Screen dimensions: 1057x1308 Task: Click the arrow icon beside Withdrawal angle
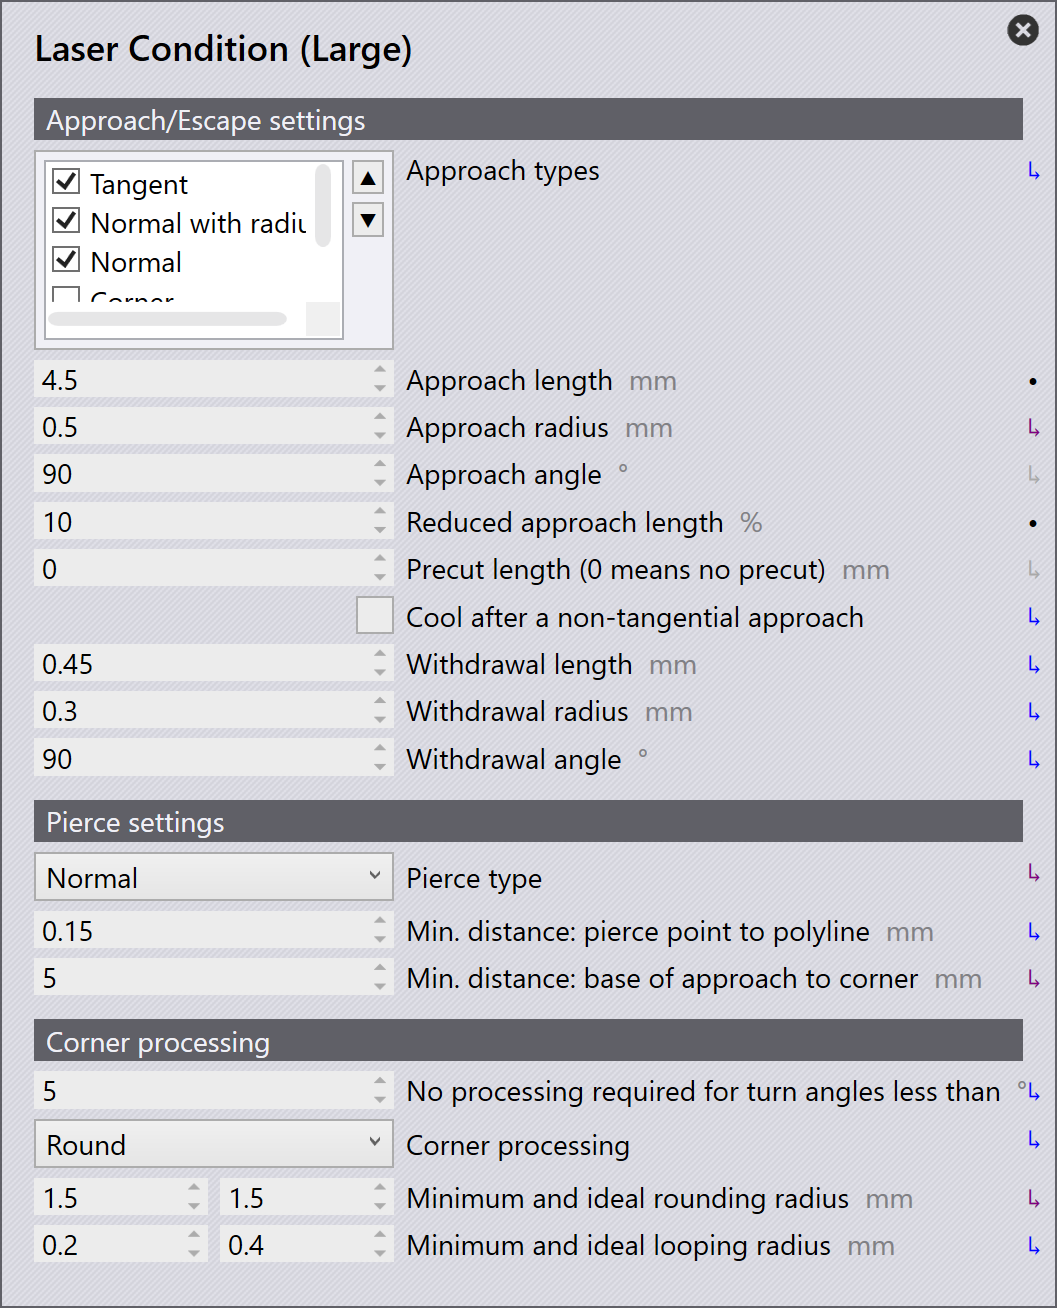pos(1034,760)
